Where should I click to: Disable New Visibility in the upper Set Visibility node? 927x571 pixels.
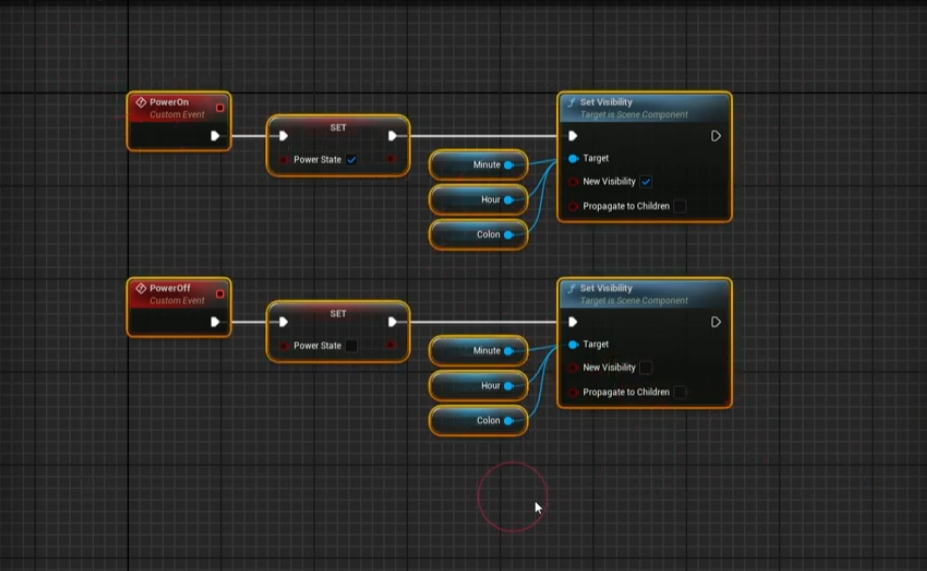pos(646,182)
